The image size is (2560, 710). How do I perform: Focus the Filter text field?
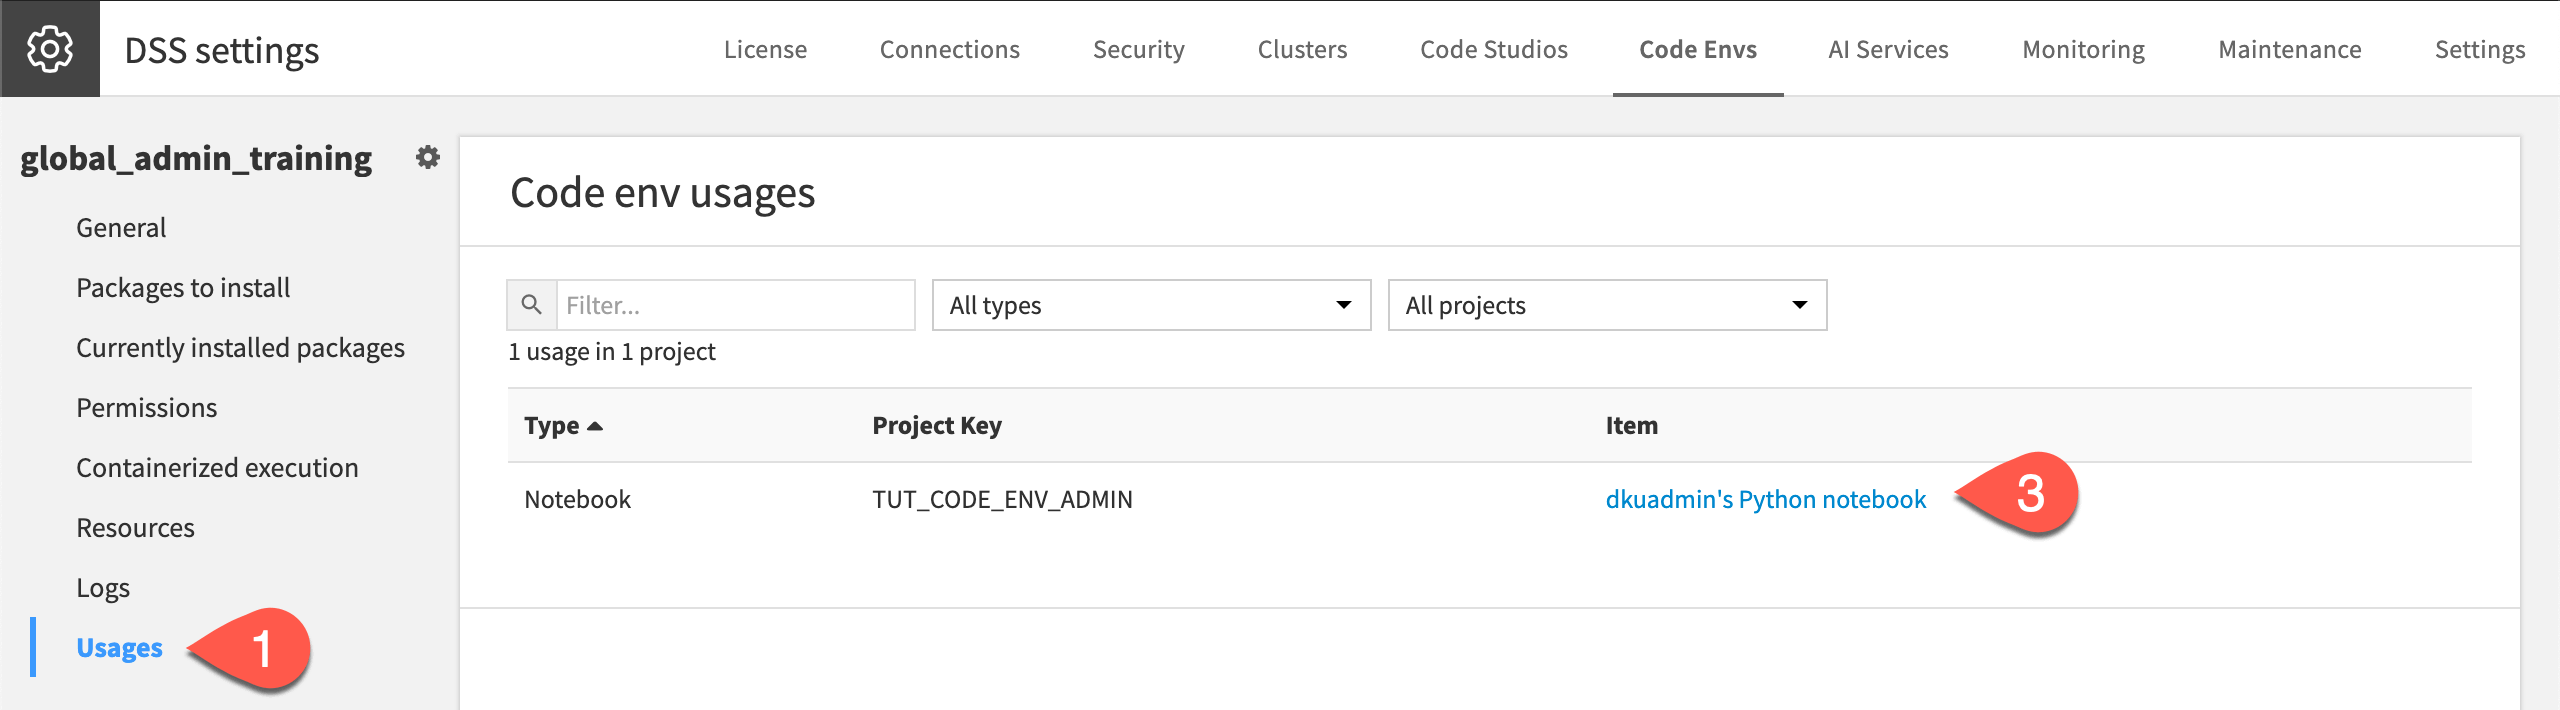(735, 305)
